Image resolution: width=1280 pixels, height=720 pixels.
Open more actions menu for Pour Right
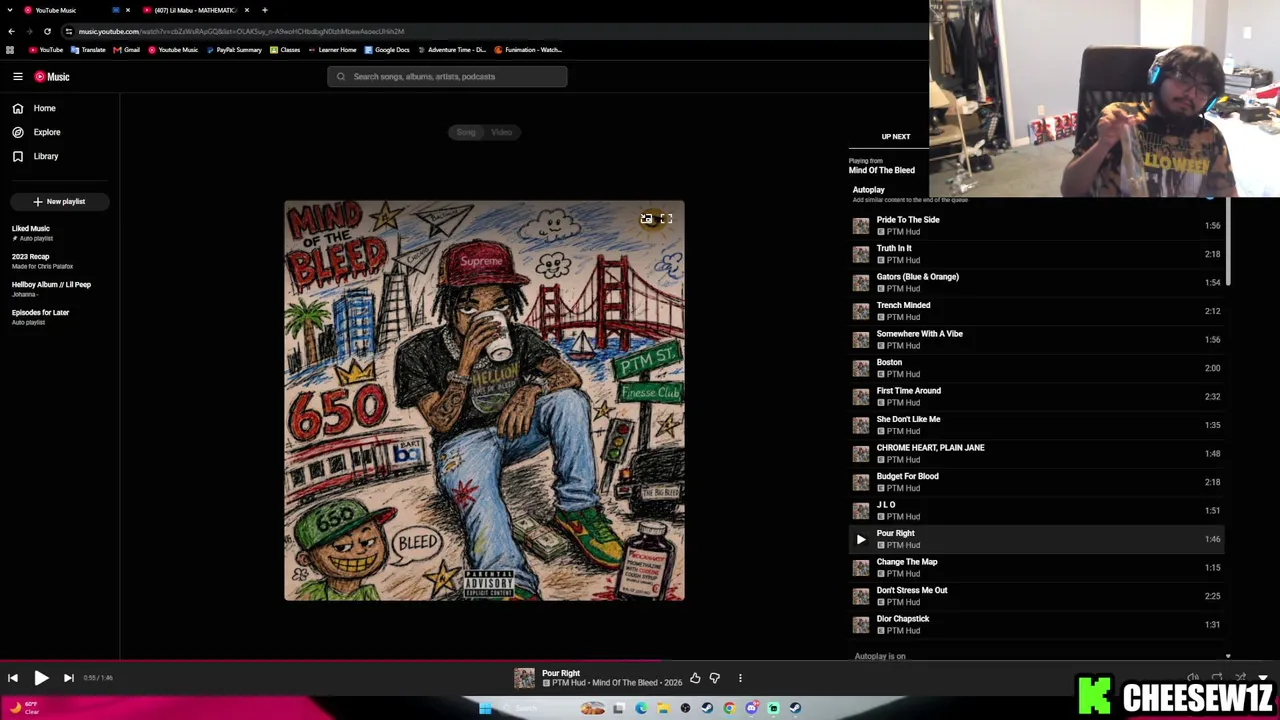[740, 678]
